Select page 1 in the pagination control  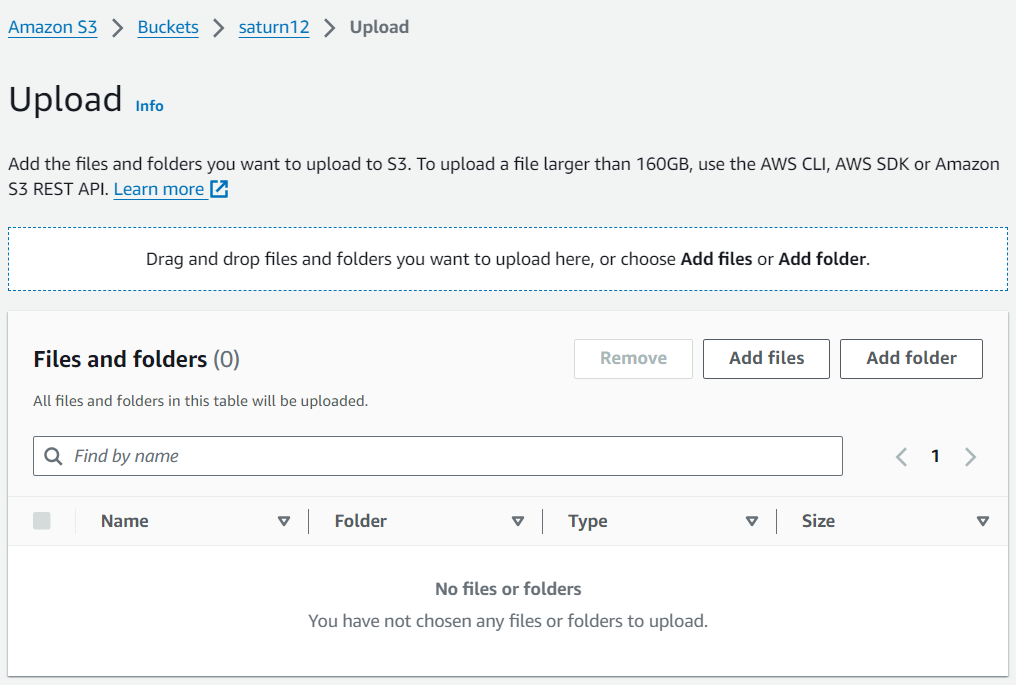pos(935,456)
